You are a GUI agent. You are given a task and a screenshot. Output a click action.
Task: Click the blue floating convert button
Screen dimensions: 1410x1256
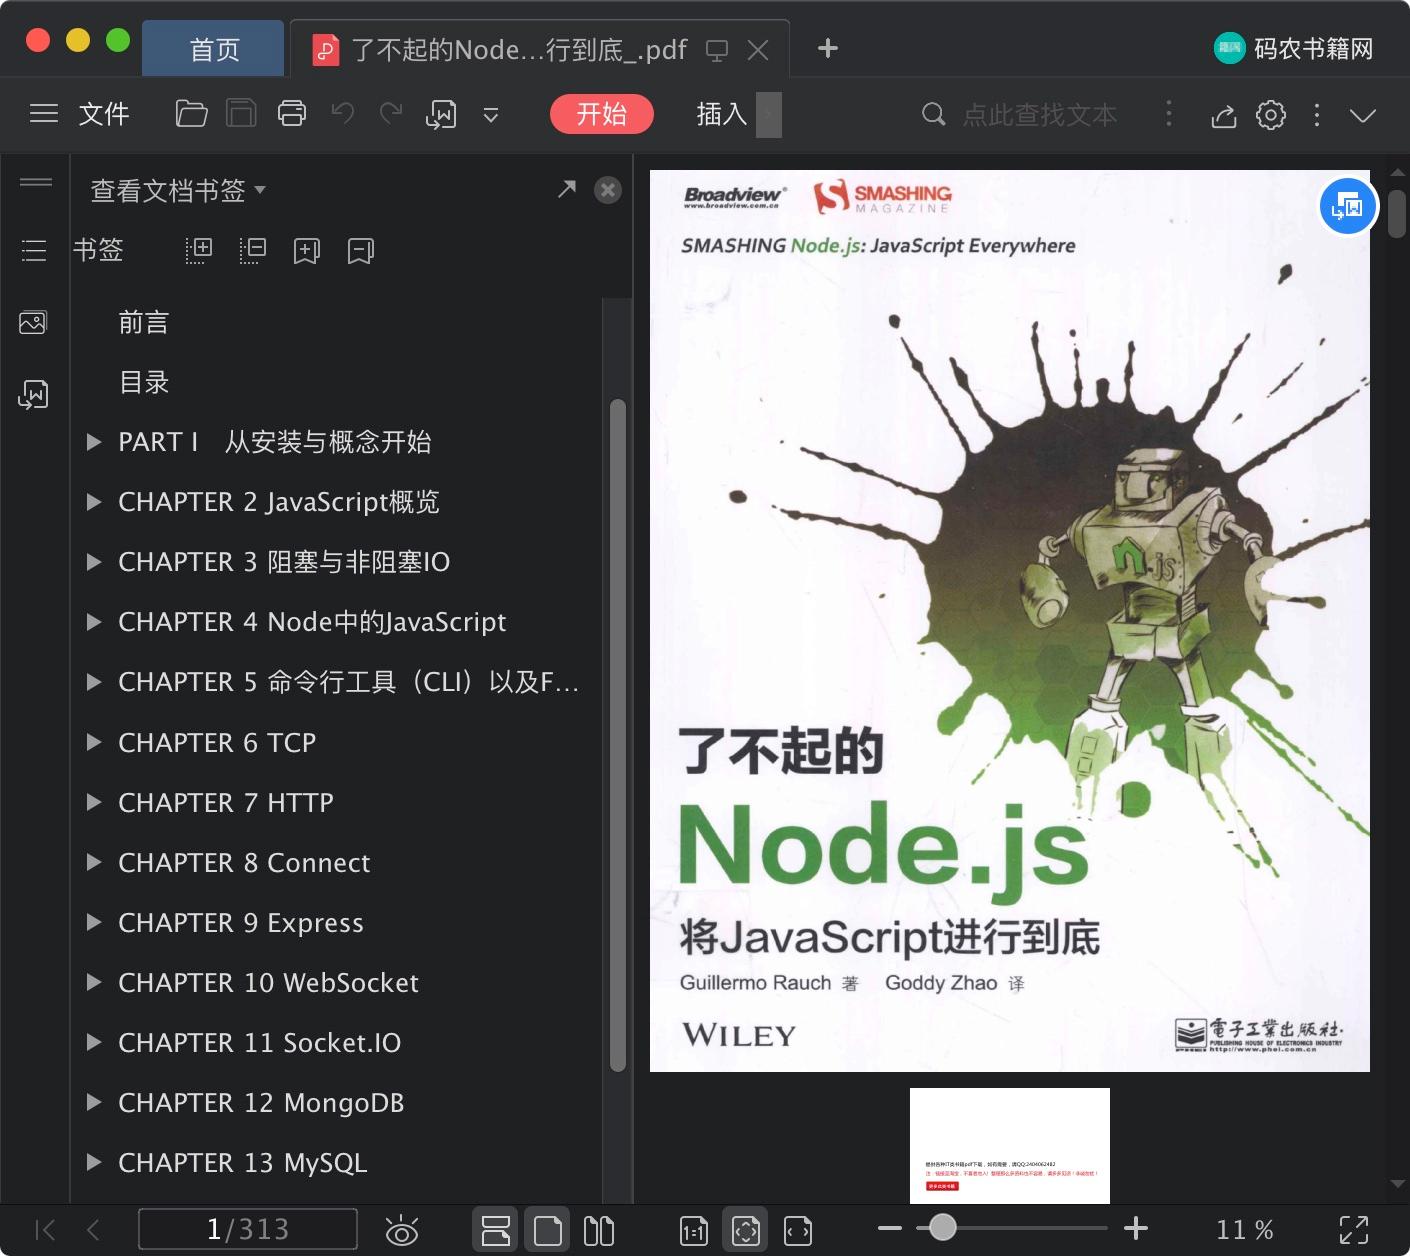1348,206
